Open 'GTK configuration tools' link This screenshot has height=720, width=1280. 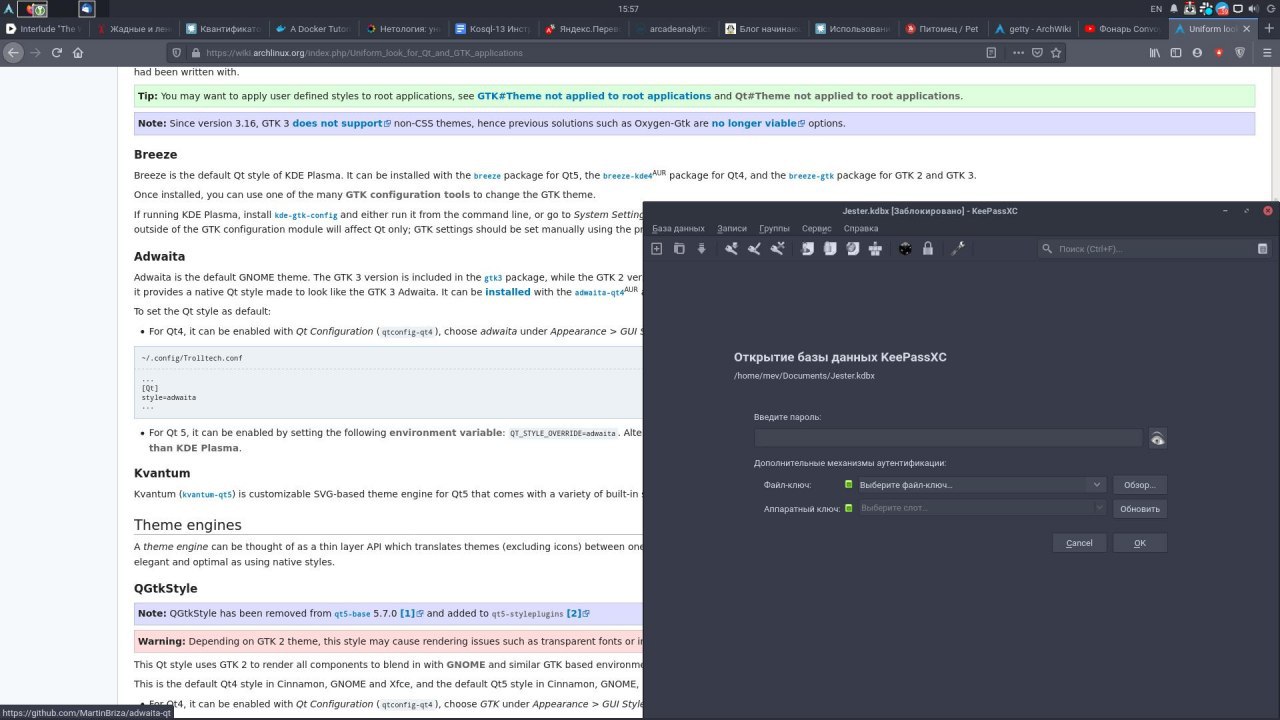tap(408, 194)
